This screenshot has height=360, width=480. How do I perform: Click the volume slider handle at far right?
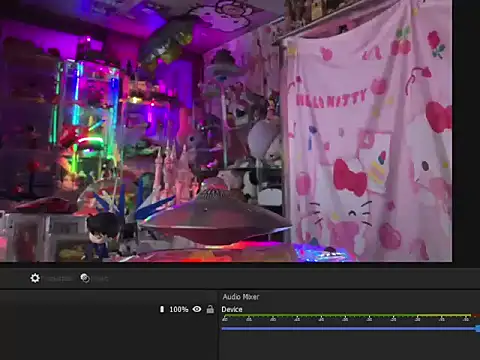point(478,329)
